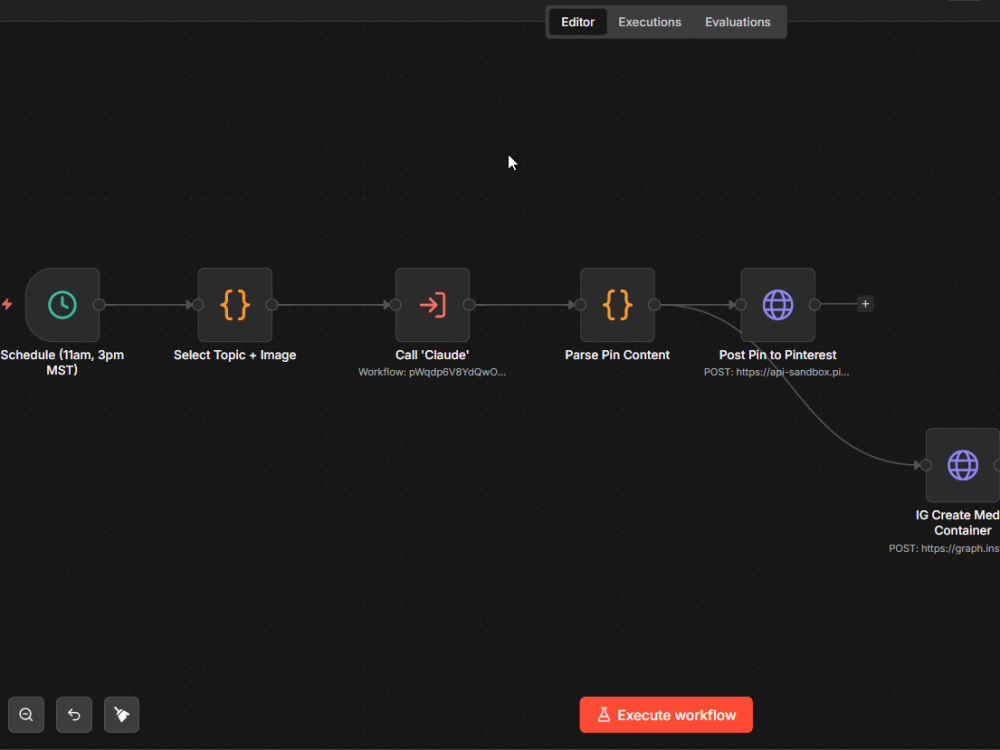
Task: Select the connection between Schedule and Select Topic
Action: click(x=148, y=305)
